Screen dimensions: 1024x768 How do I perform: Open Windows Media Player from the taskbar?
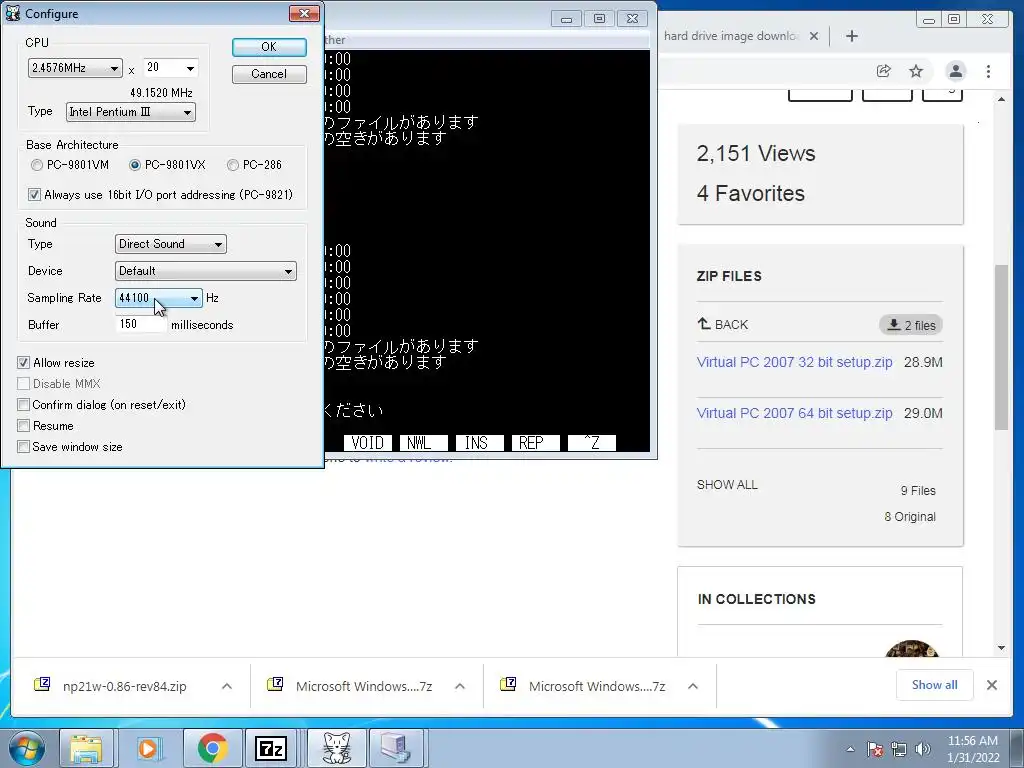pyautogui.click(x=148, y=748)
